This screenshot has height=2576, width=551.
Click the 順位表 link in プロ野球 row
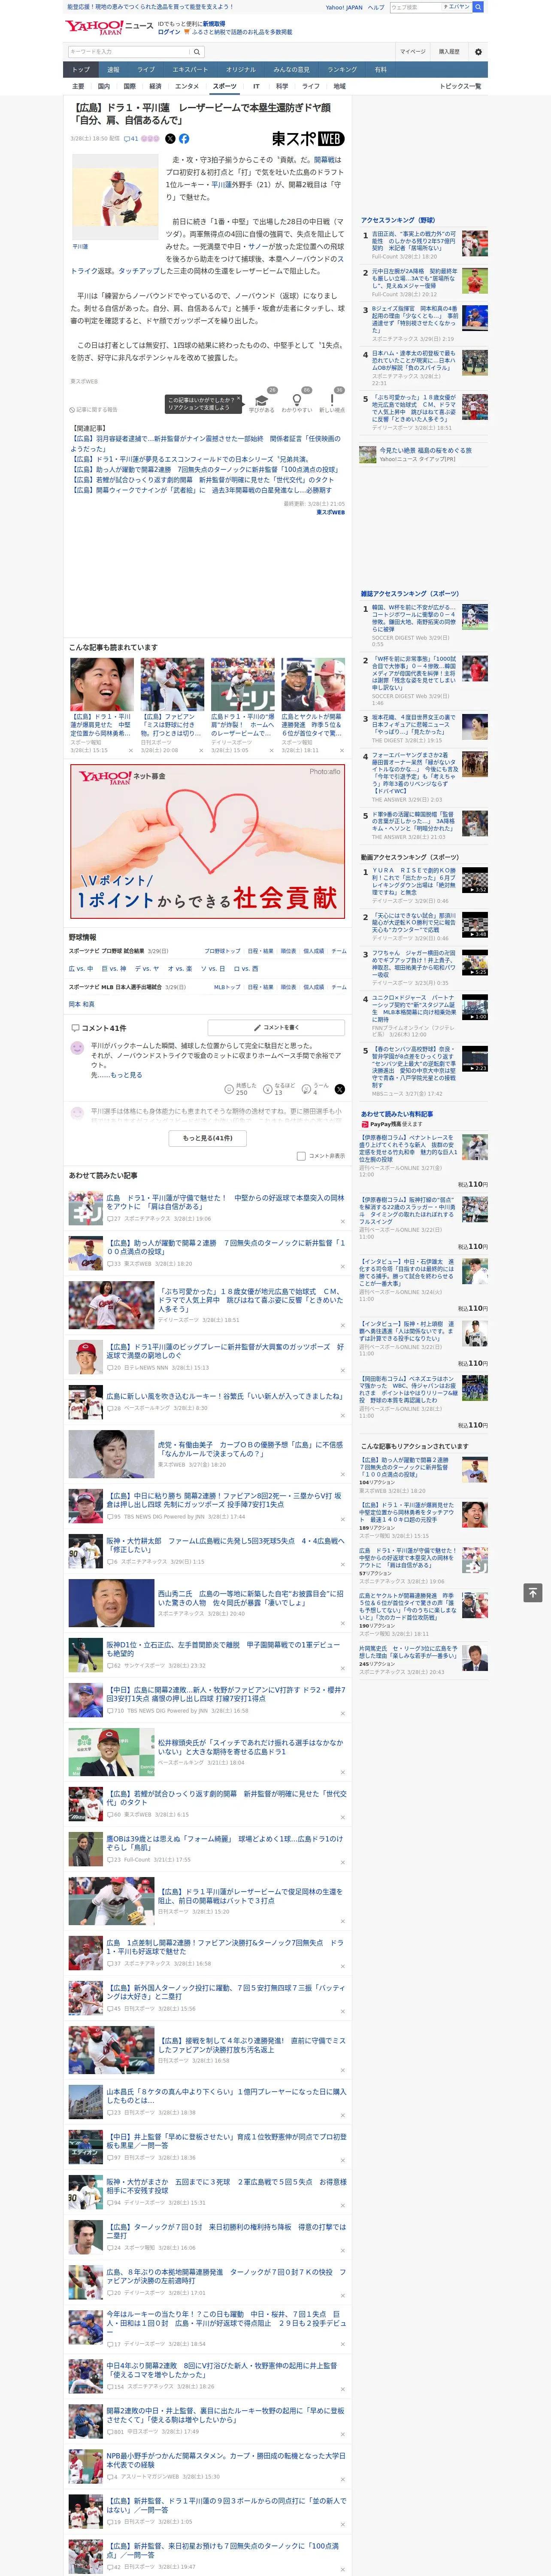tap(288, 952)
